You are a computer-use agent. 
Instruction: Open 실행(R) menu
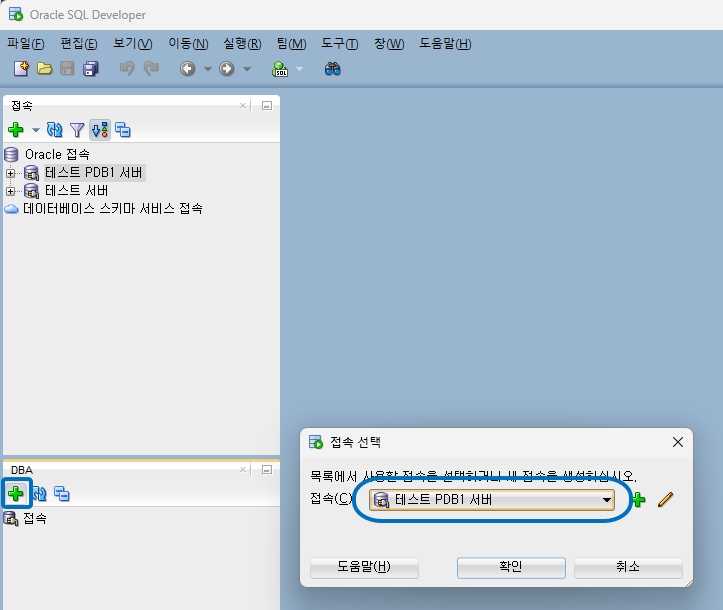pos(243,43)
